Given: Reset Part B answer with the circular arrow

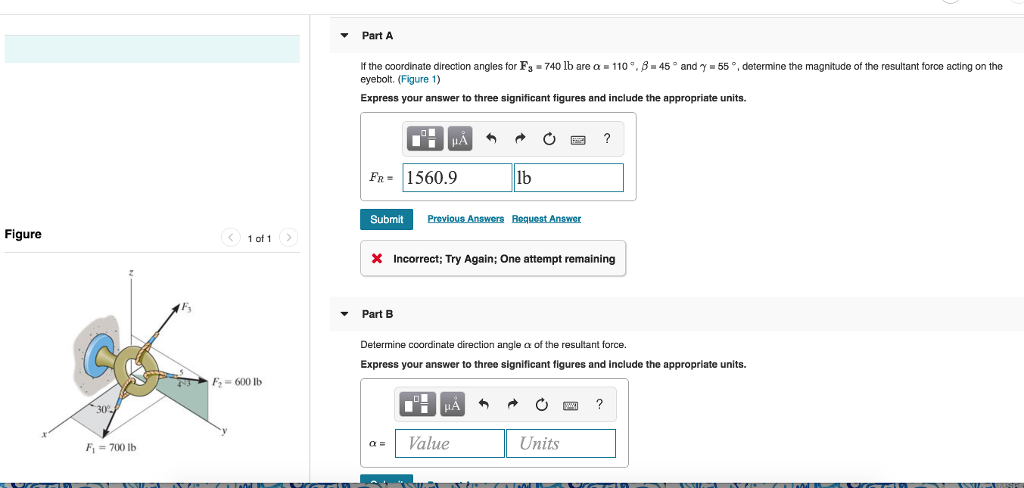Looking at the screenshot, I should coord(541,405).
